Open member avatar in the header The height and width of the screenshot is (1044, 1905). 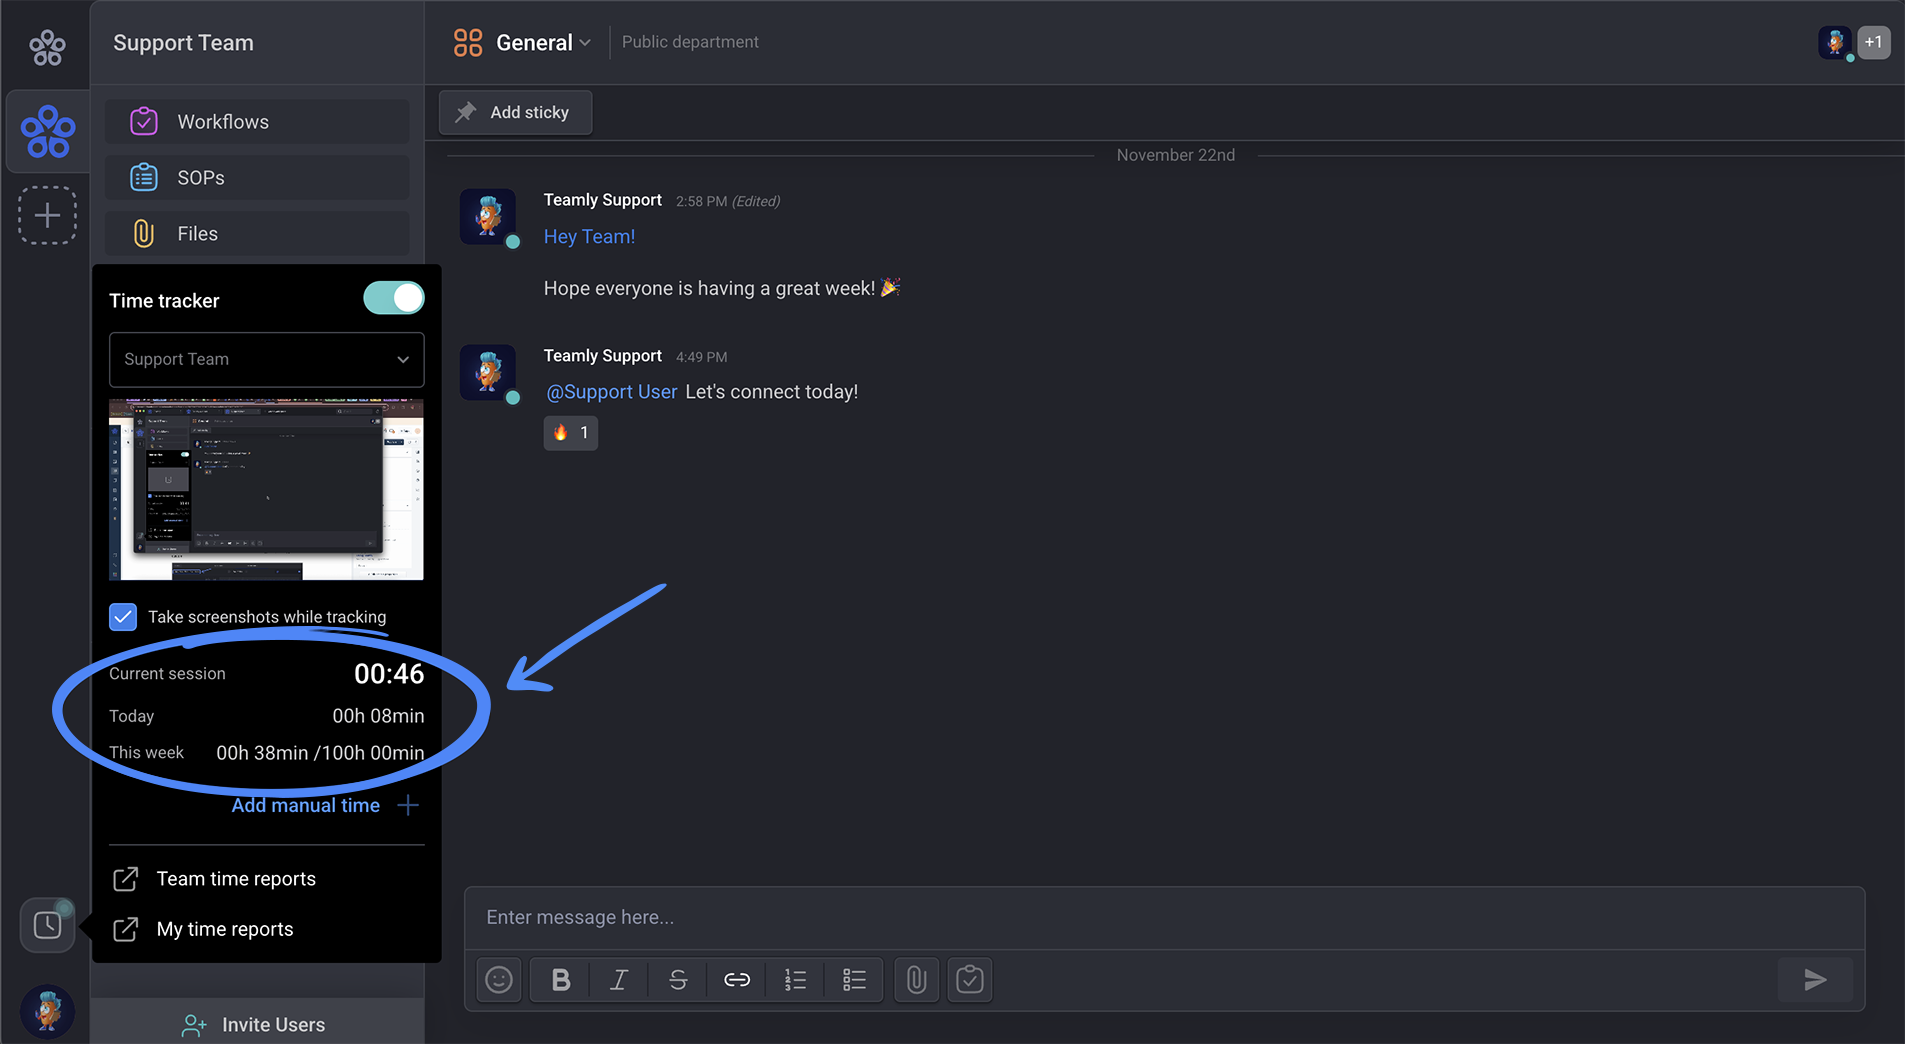1835,42
